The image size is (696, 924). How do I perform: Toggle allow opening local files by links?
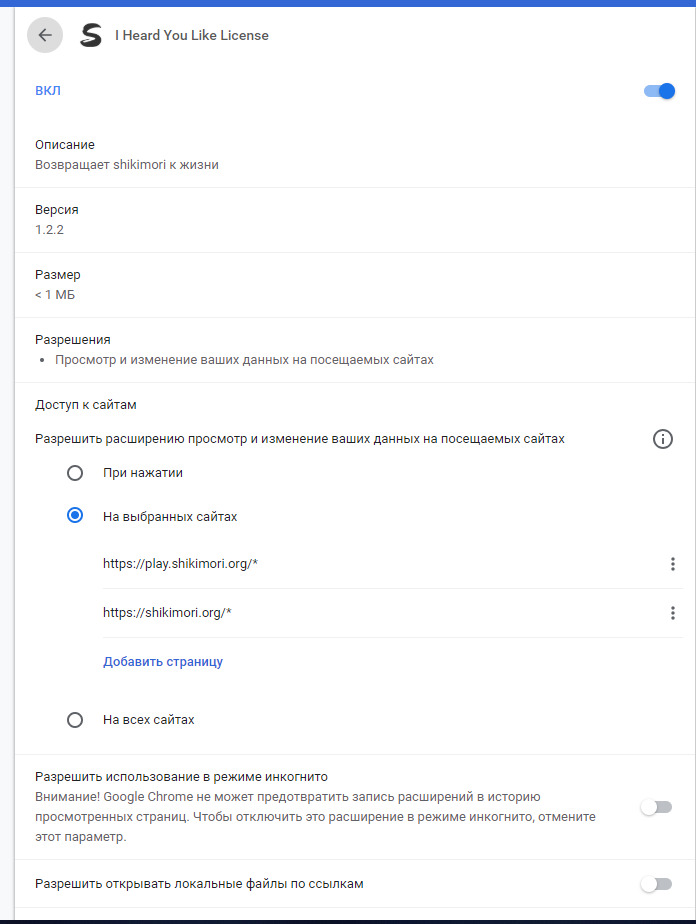(657, 884)
